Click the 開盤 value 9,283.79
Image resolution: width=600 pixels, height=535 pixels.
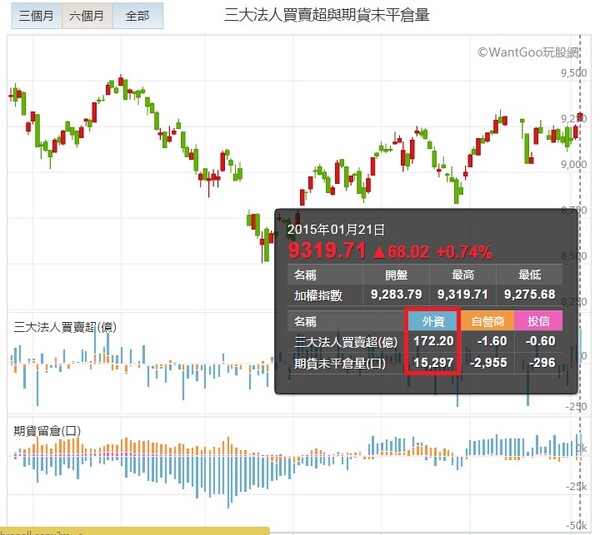[x=396, y=294]
